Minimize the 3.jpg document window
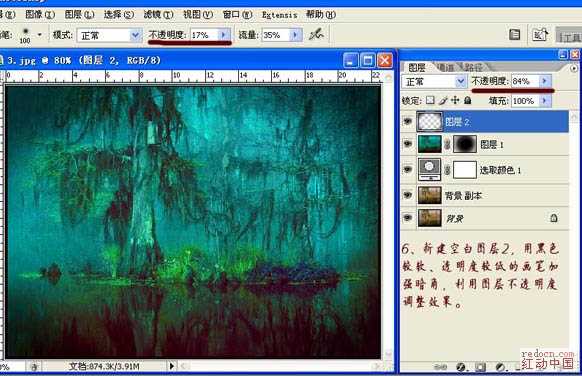 pos(350,60)
